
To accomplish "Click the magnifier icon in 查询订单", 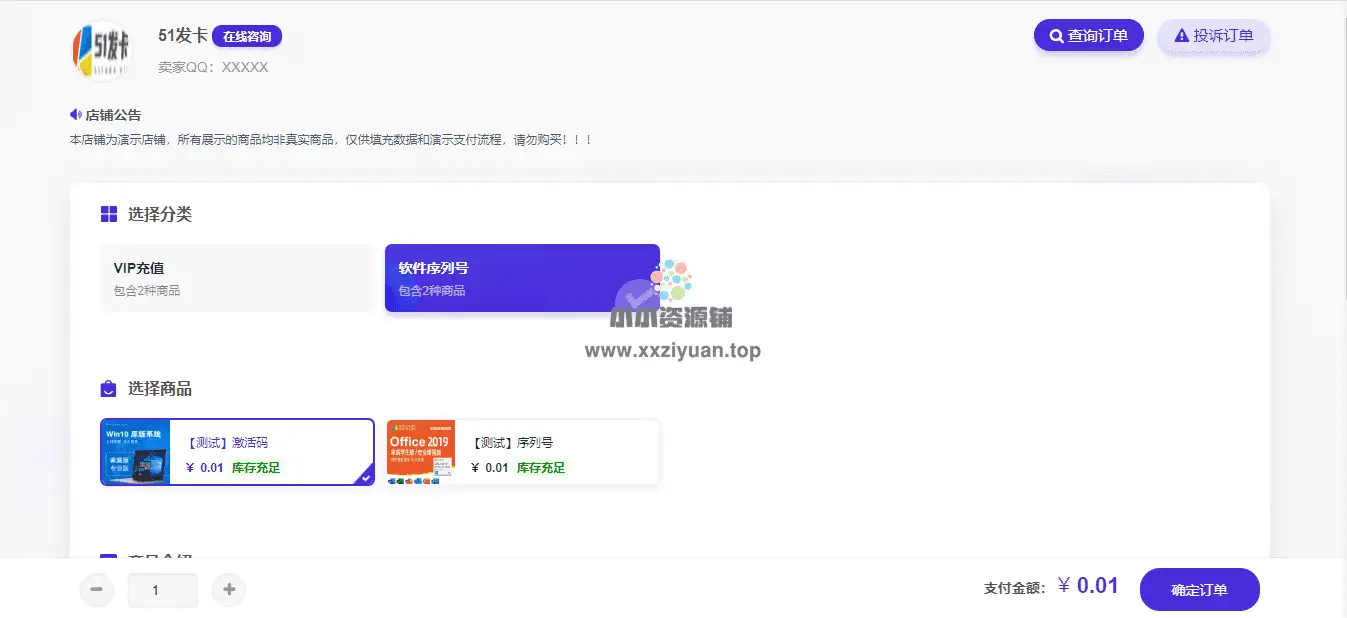I will click(x=1055, y=36).
